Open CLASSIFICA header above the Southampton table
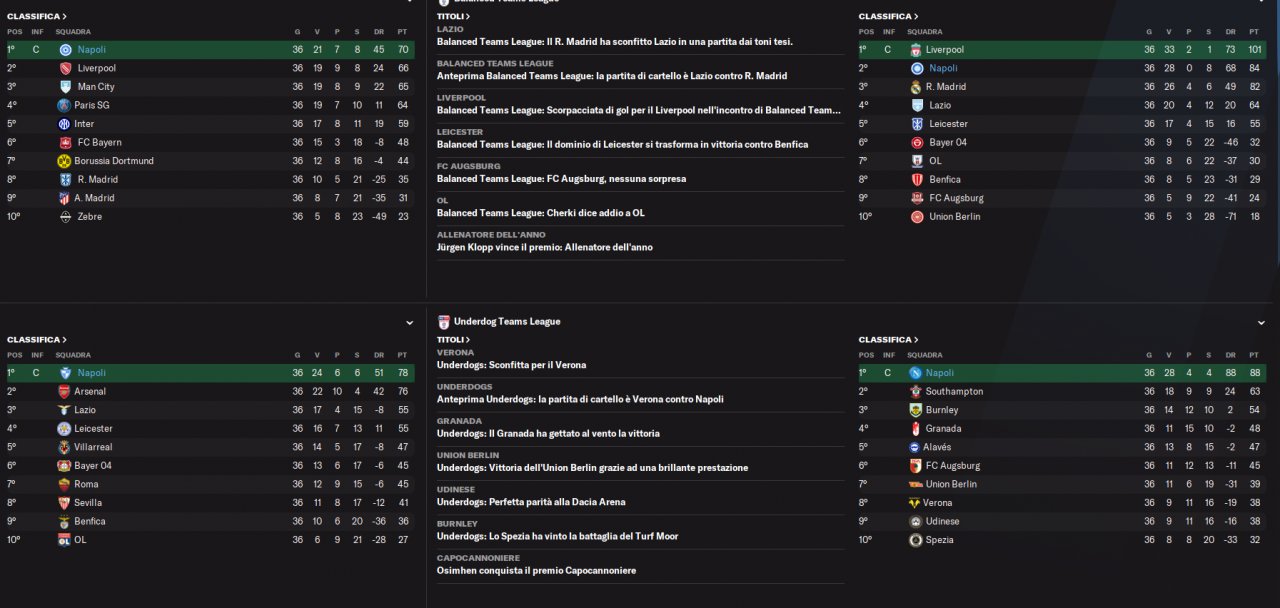This screenshot has width=1280, height=608. click(x=885, y=340)
